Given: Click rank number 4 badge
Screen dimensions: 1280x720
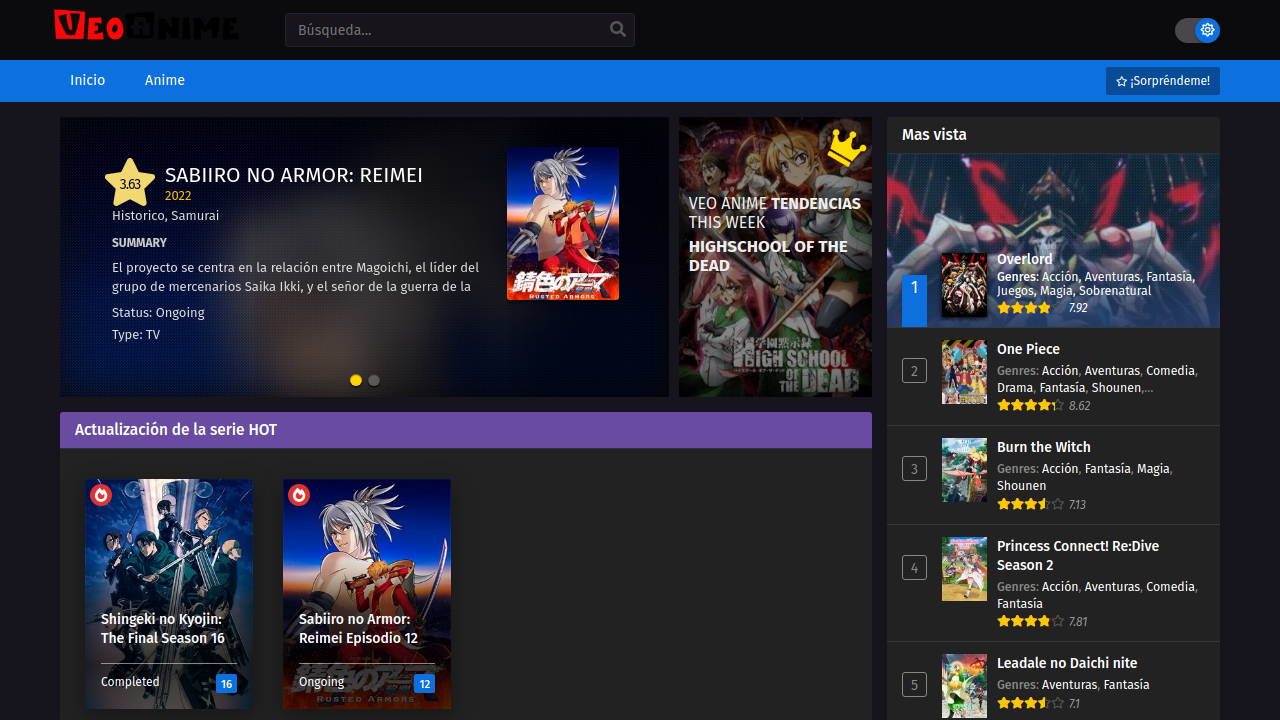Looking at the screenshot, I should point(914,568).
